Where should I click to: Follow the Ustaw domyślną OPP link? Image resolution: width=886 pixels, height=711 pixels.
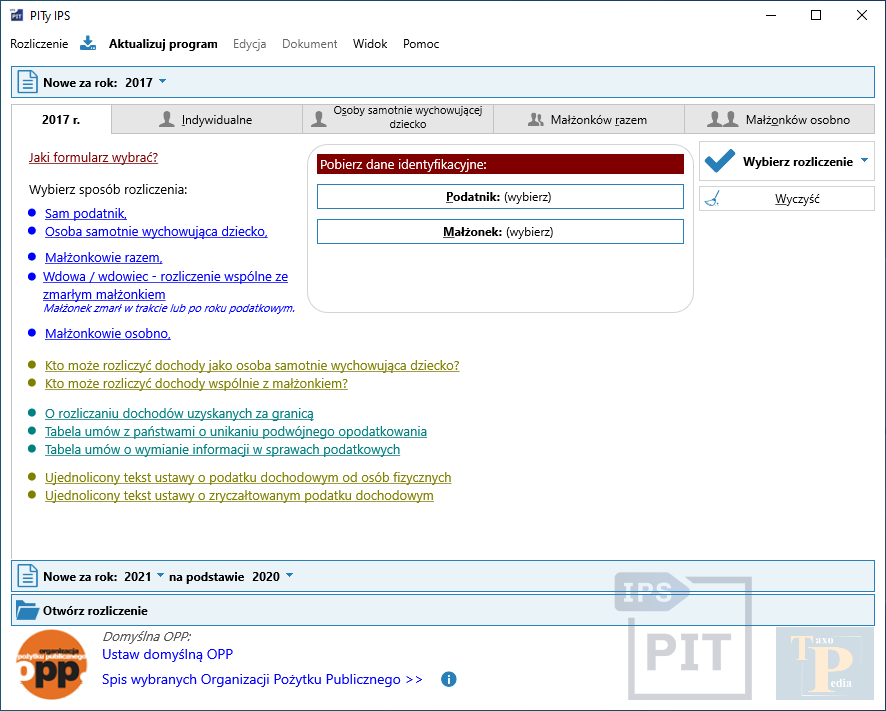click(167, 655)
